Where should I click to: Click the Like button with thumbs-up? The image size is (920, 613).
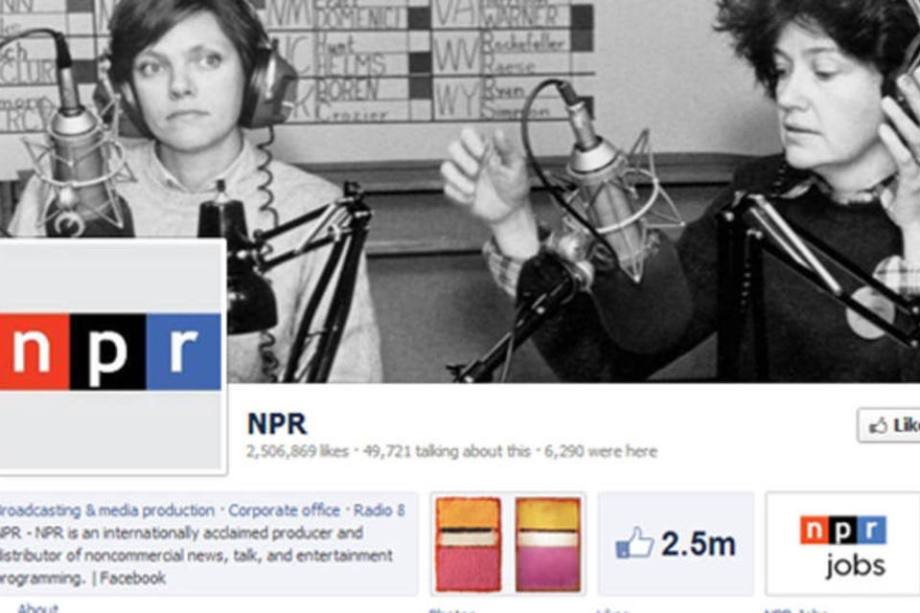(889, 425)
